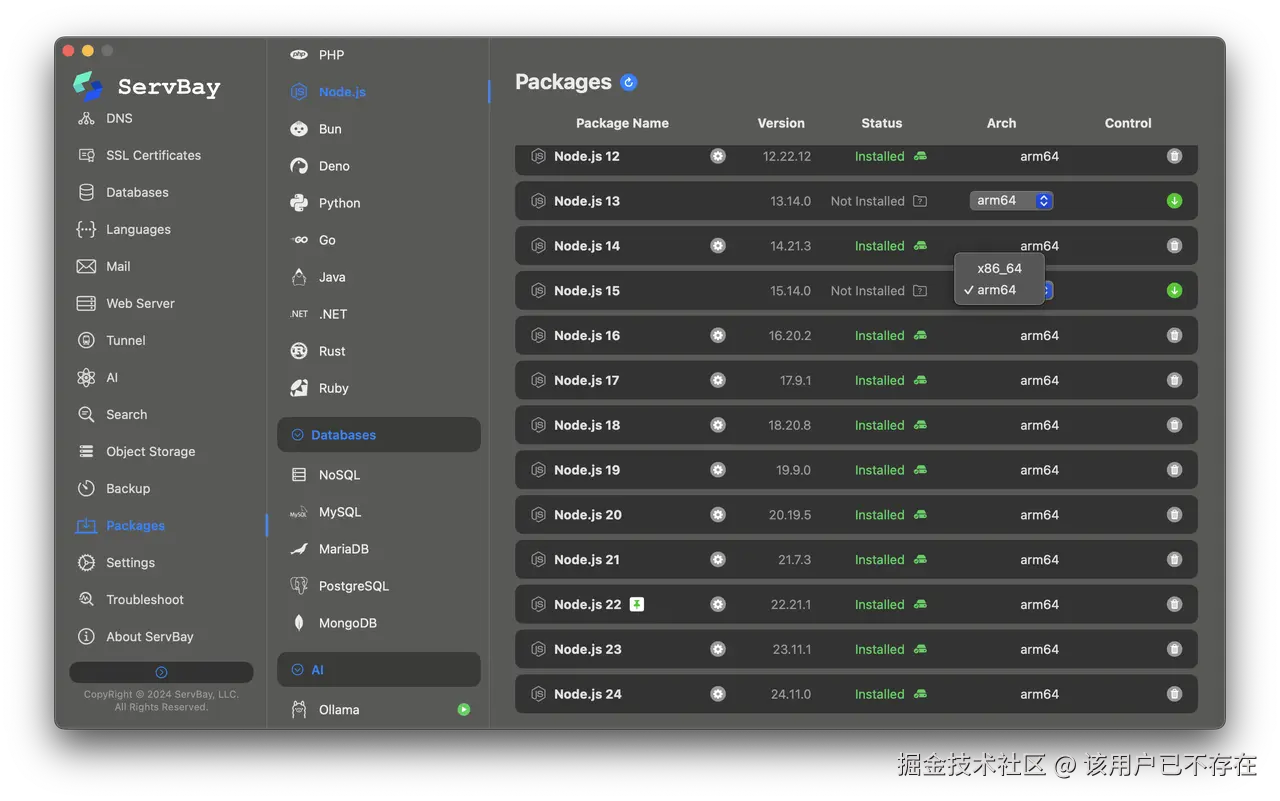Open settings gear for Node.js 16

[x=718, y=336]
